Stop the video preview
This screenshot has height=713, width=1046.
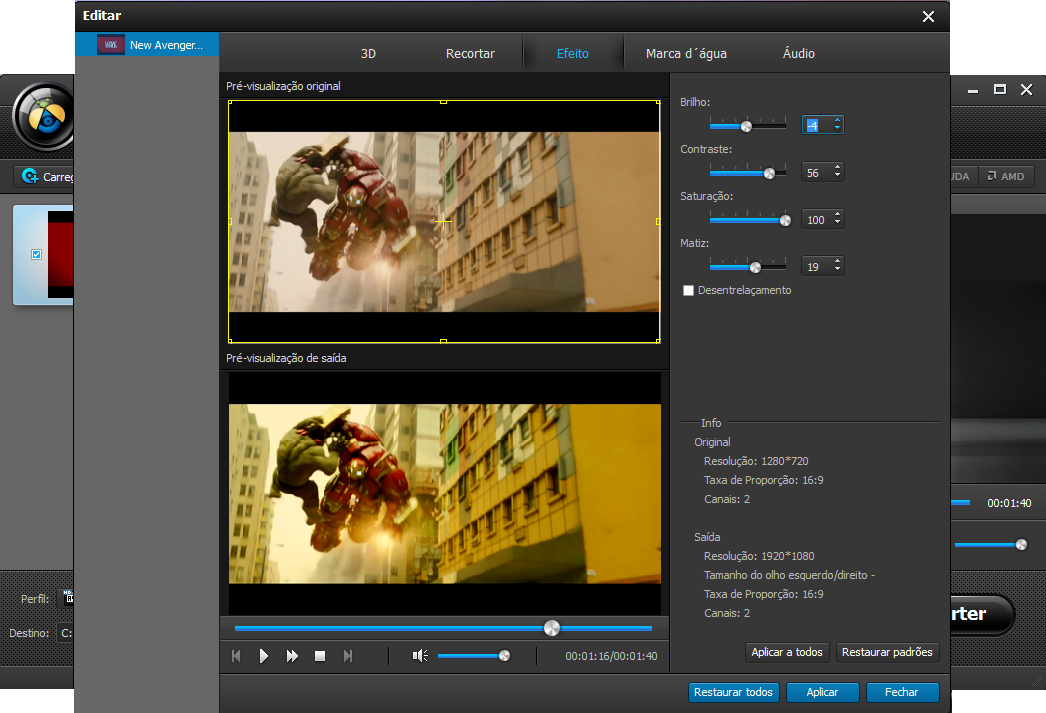point(320,656)
